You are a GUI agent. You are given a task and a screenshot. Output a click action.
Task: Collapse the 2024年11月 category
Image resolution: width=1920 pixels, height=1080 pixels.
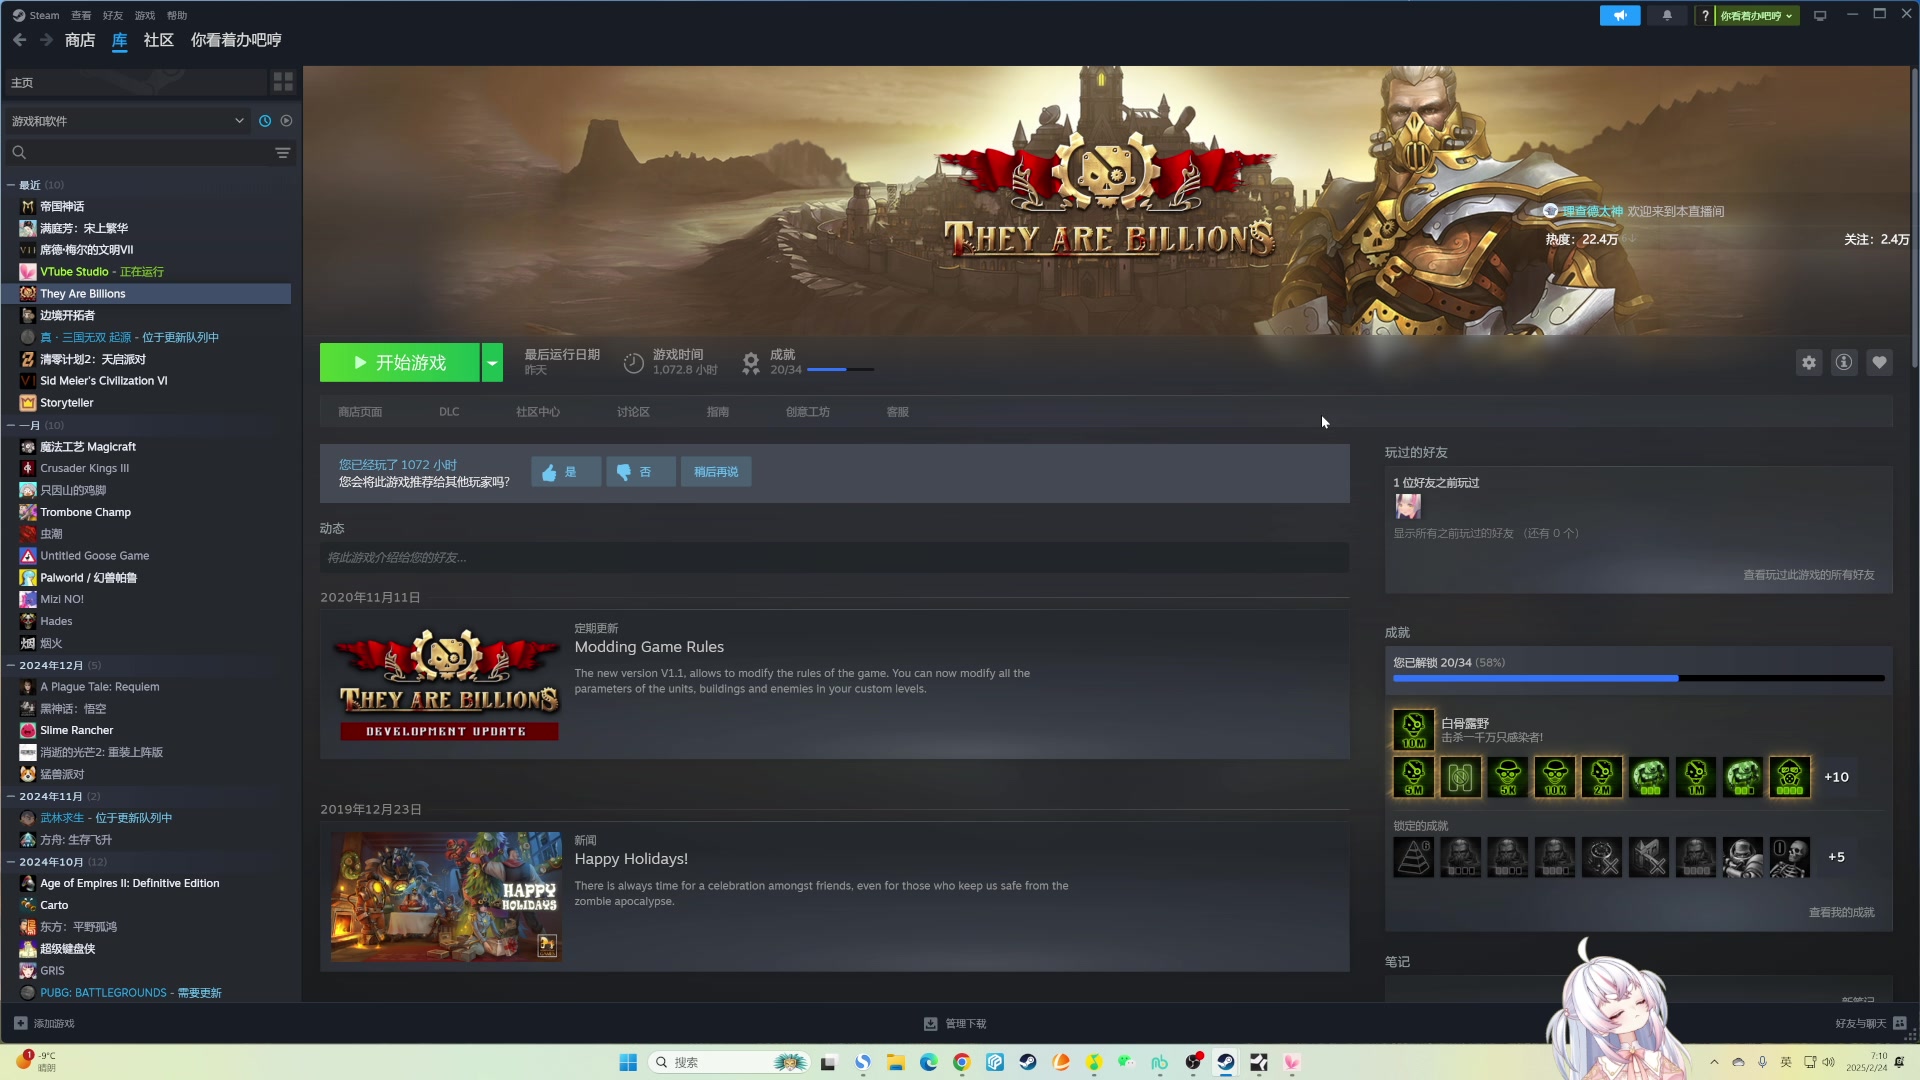11,796
